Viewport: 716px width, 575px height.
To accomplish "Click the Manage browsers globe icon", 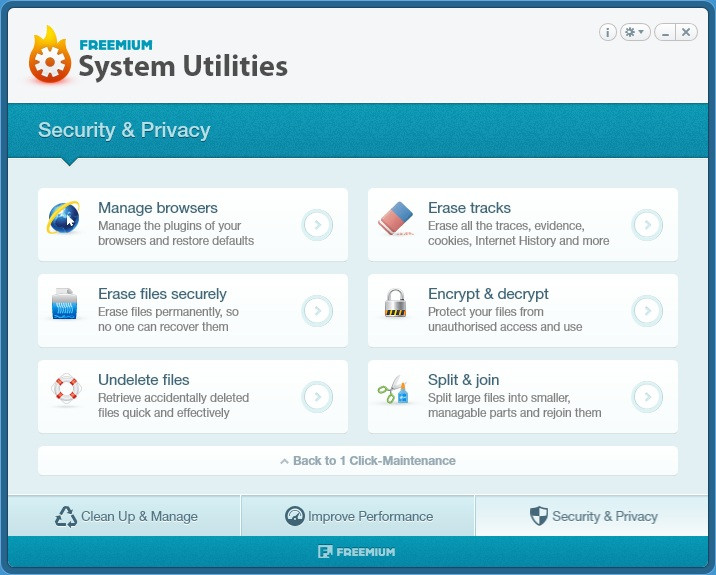I will pos(63,217).
